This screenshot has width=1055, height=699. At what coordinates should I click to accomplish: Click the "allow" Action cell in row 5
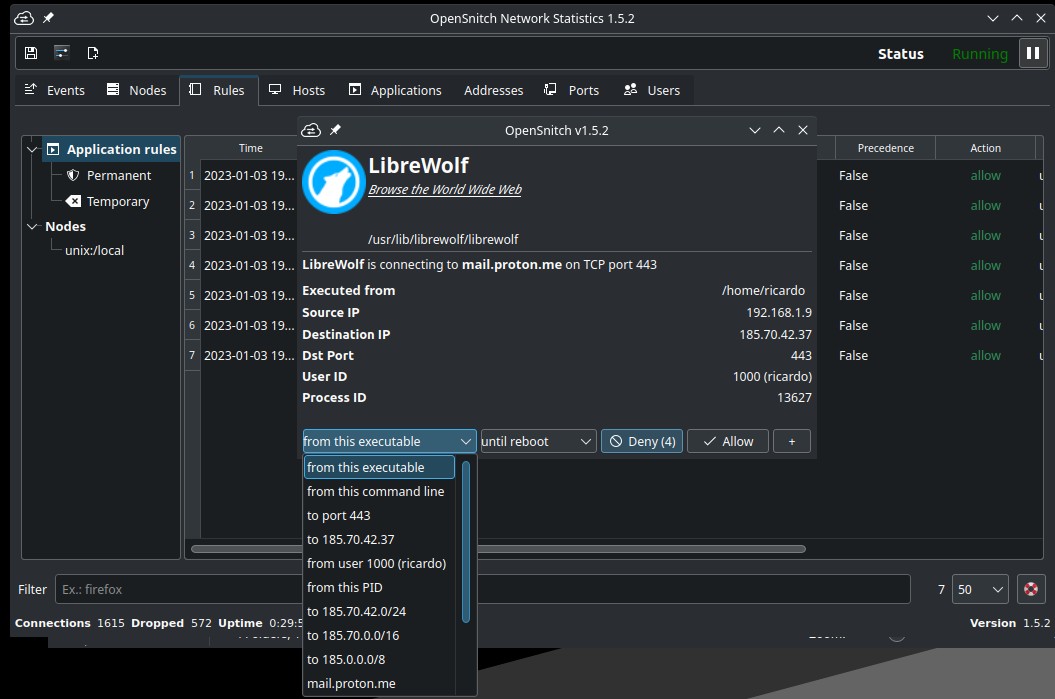pyautogui.click(x=985, y=295)
